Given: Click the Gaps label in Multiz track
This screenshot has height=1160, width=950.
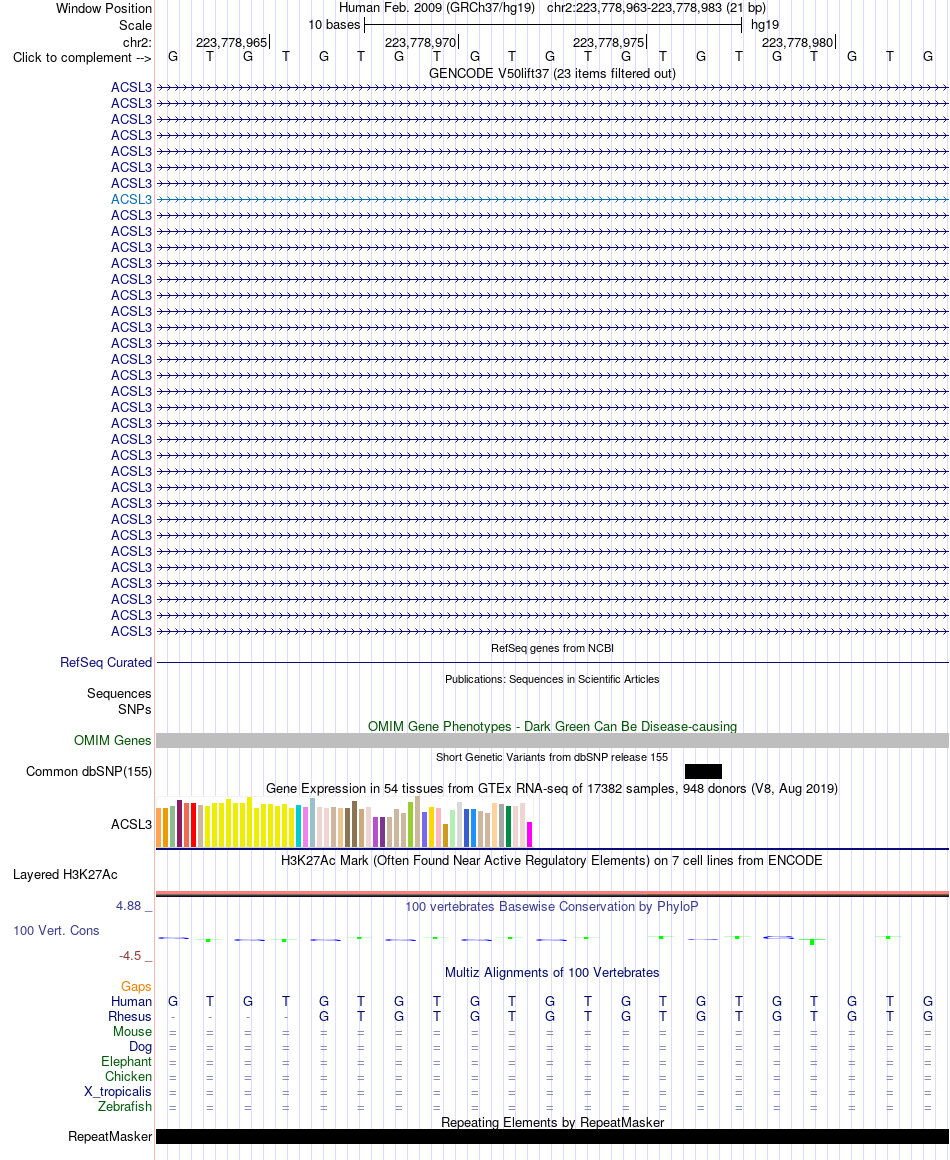Looking at the screenshot, I should pos(136,987).
